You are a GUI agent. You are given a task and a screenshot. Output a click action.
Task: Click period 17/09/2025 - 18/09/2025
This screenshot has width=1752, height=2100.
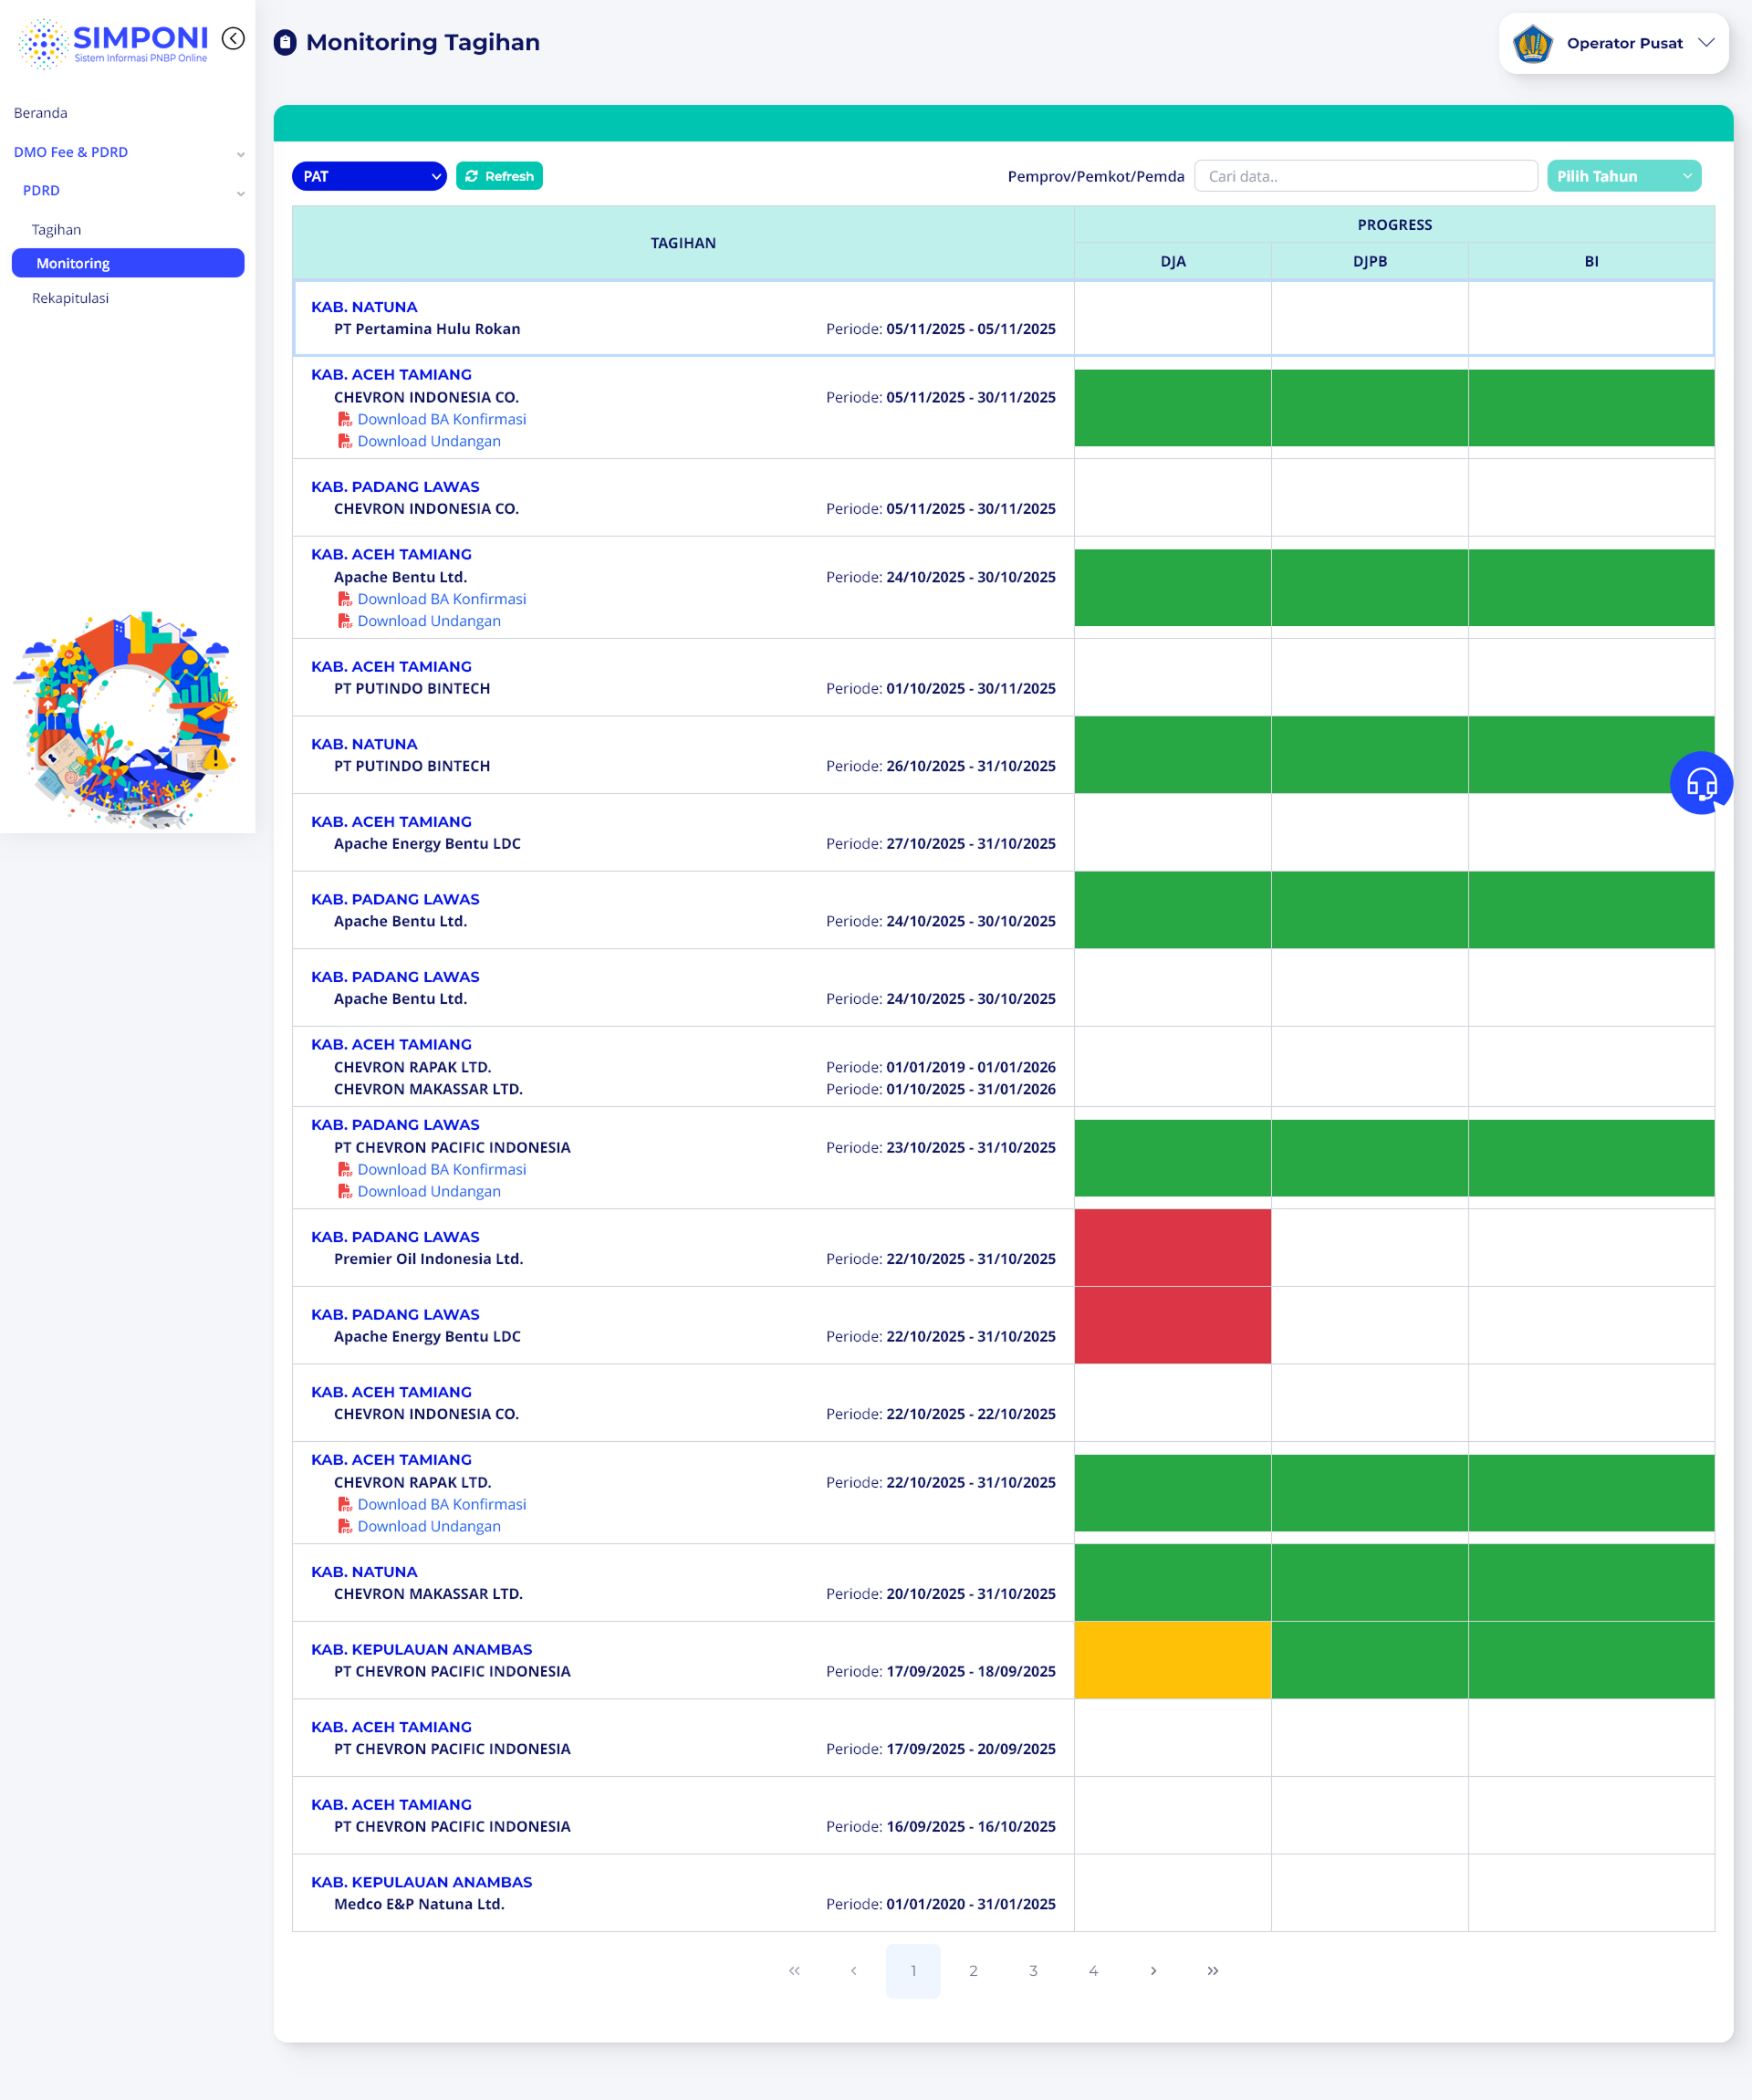(971, 1671)
